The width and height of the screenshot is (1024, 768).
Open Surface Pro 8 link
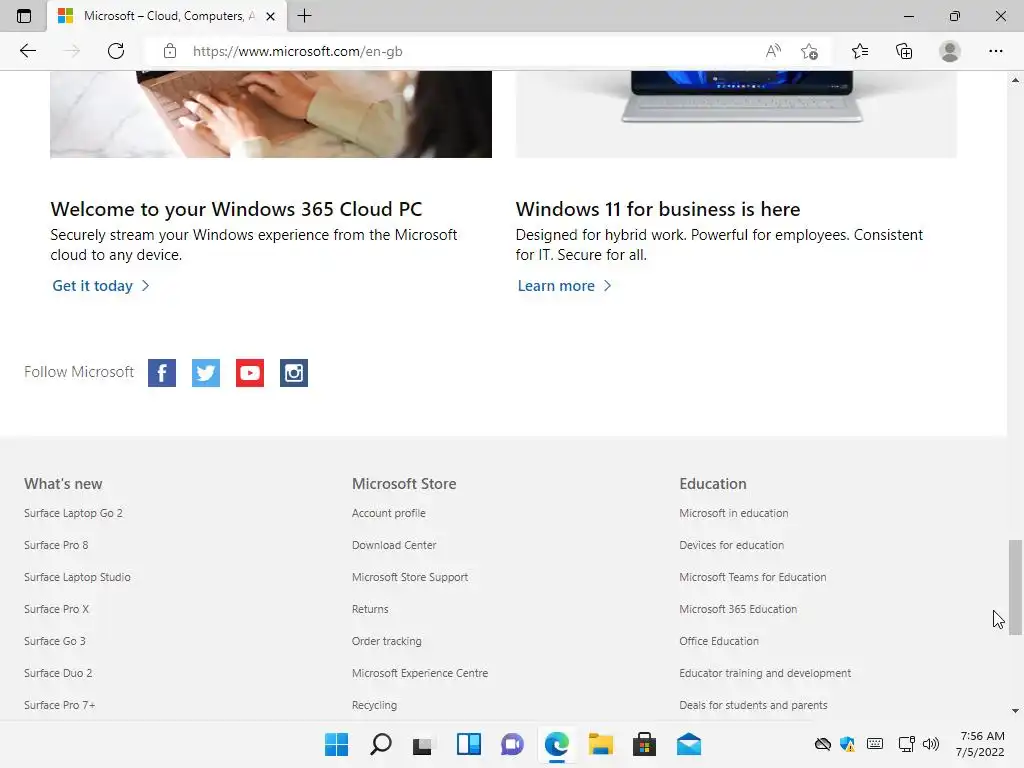point(56,545)
